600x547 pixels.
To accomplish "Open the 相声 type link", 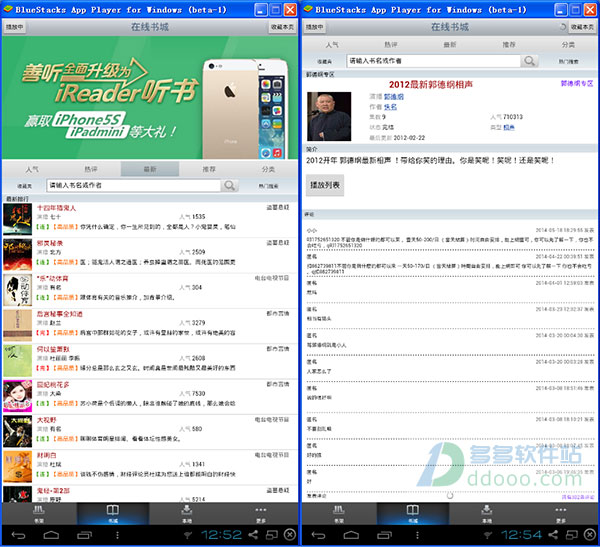I will point(509,127).
